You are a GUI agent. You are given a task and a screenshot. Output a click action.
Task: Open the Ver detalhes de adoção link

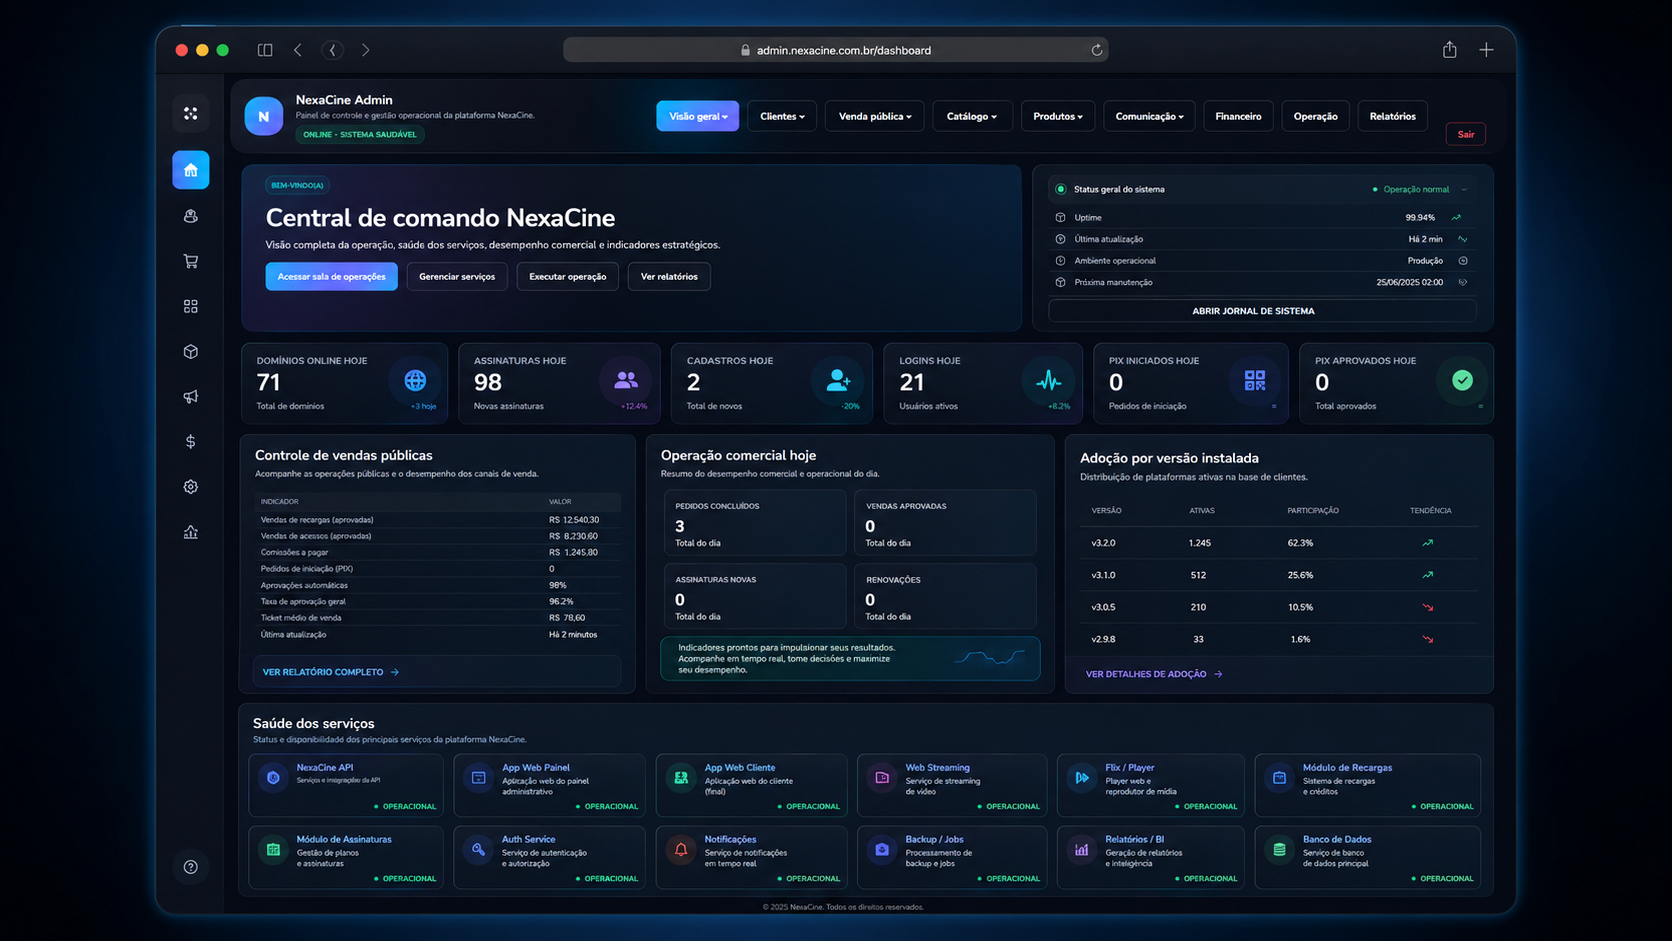pos(1154,674)
